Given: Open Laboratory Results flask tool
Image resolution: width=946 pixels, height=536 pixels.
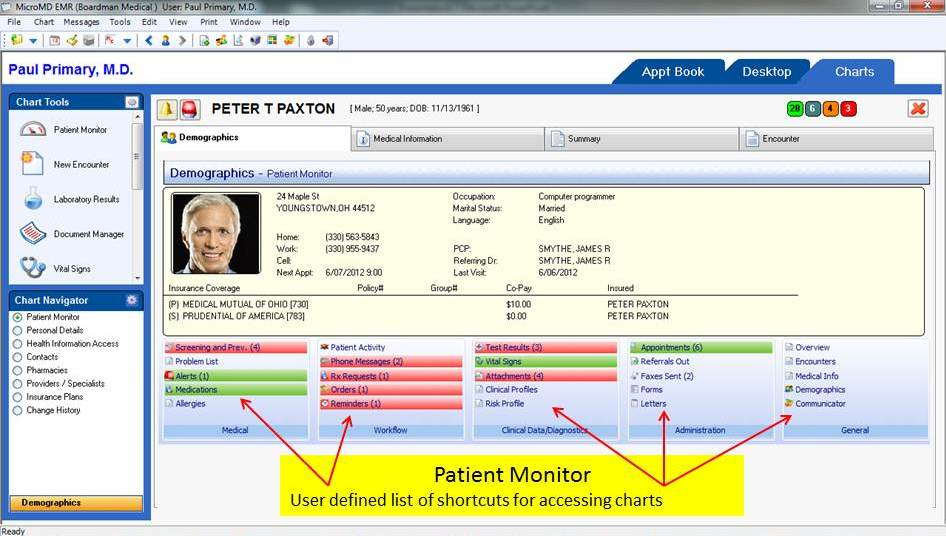Looking at the screenshot, I should [x=69, y=199].
